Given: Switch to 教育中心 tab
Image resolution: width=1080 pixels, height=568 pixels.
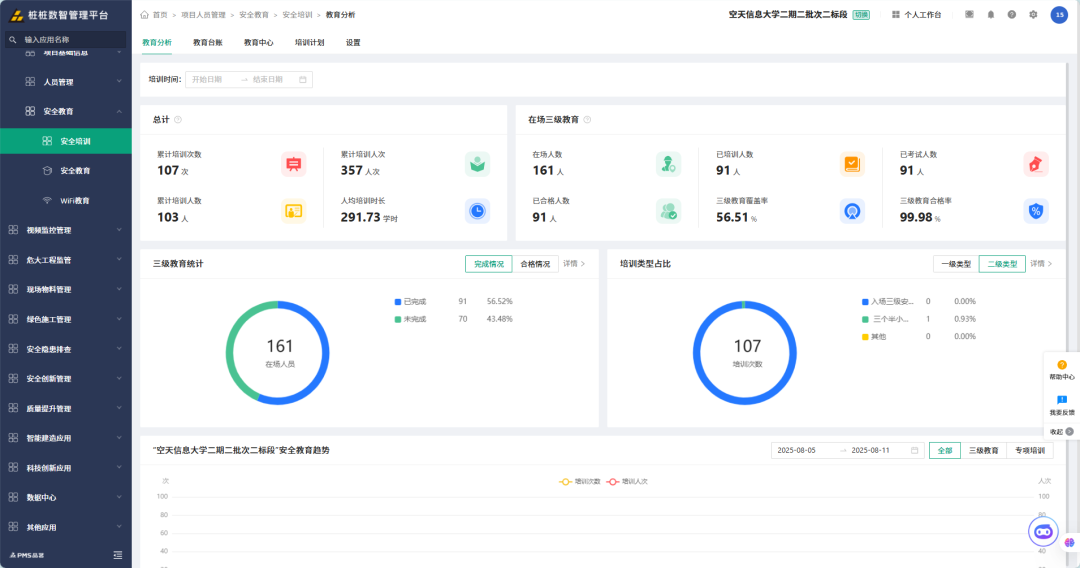Looking at the screenshot, I should [x=258, y=43].
